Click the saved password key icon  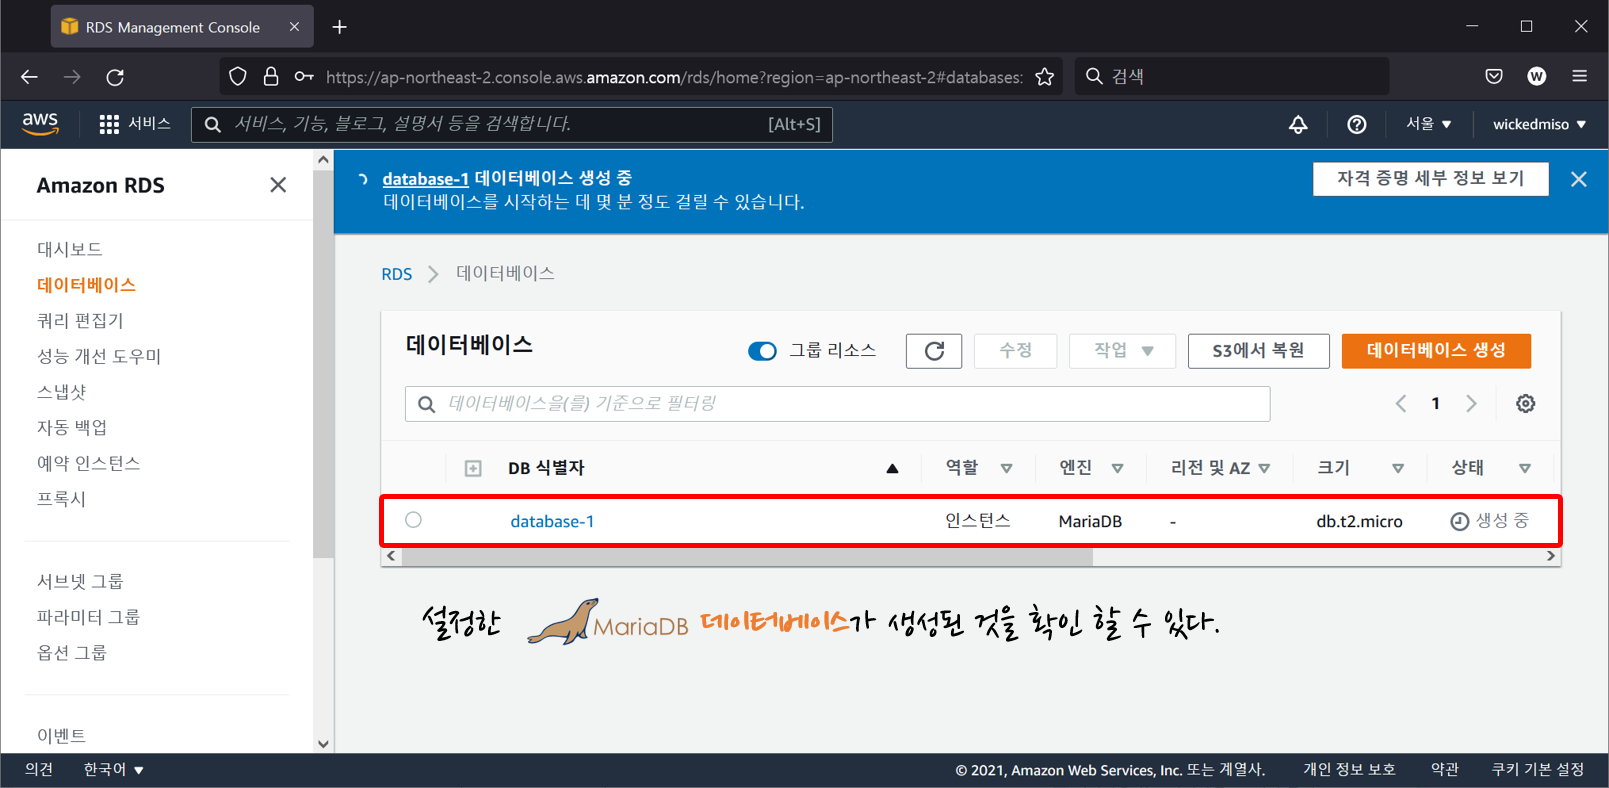click(304, 77)
